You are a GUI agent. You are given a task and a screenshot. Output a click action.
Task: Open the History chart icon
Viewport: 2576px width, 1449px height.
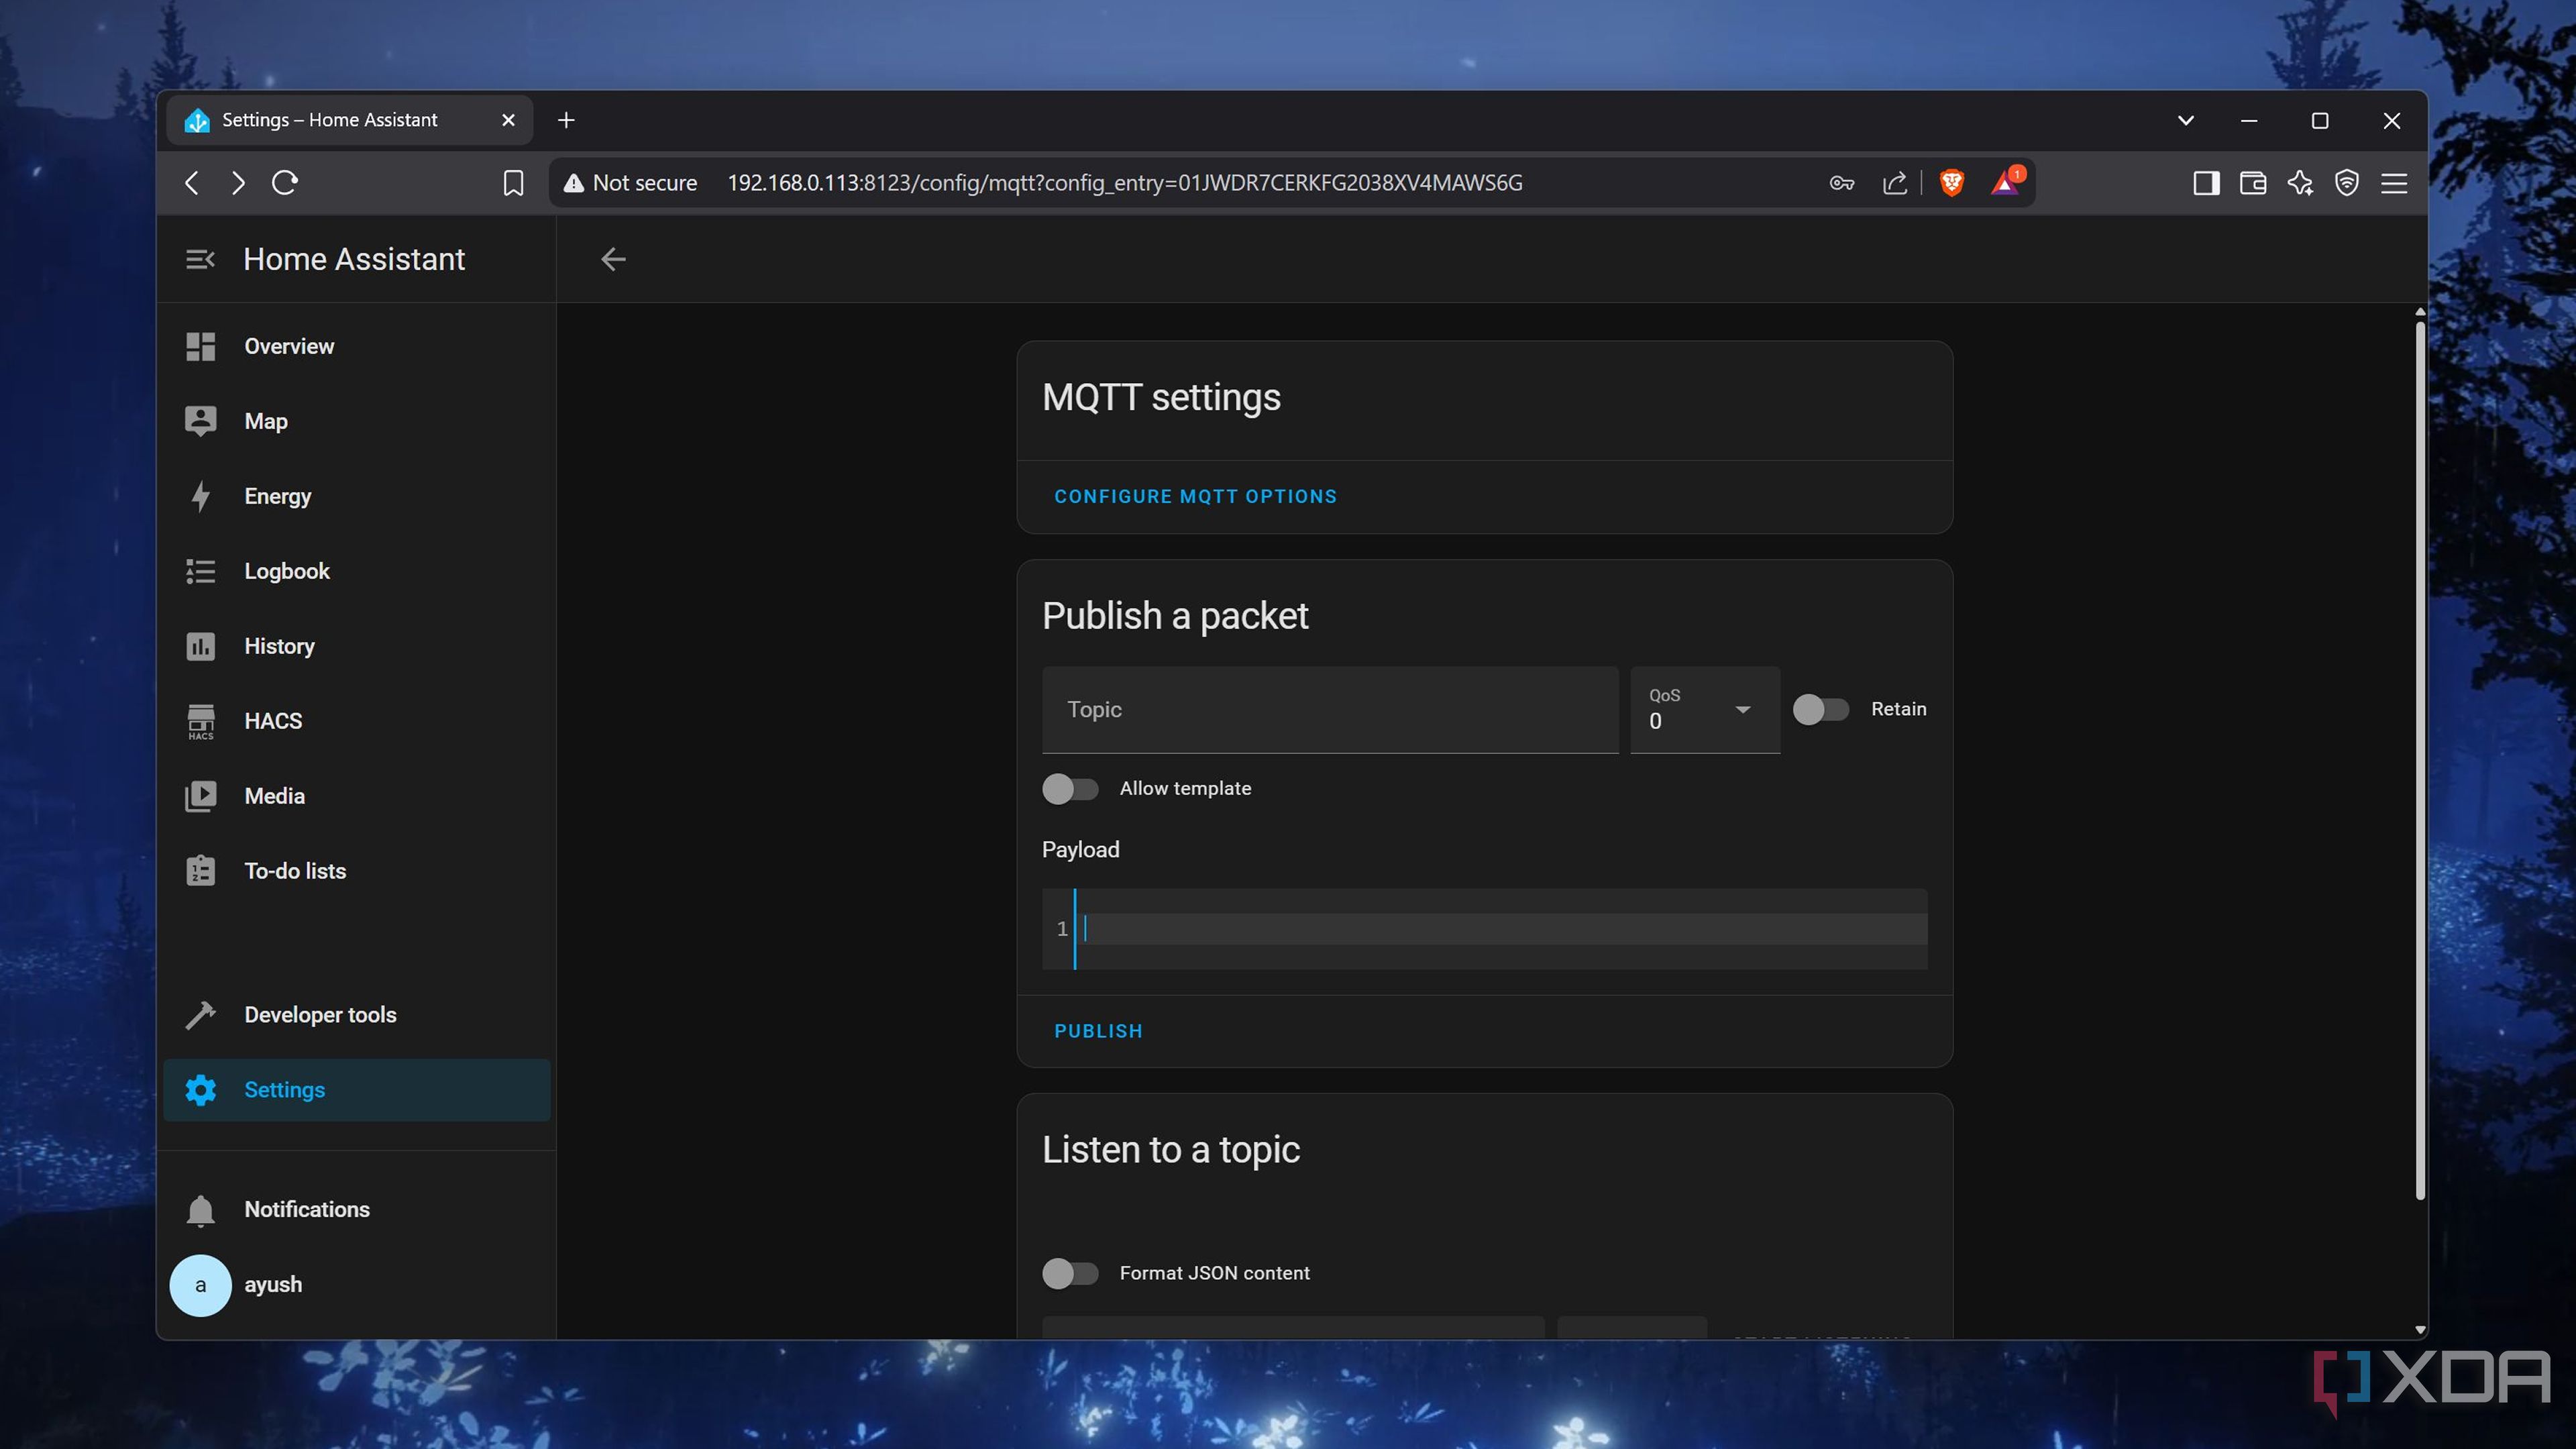coord(200,646)
